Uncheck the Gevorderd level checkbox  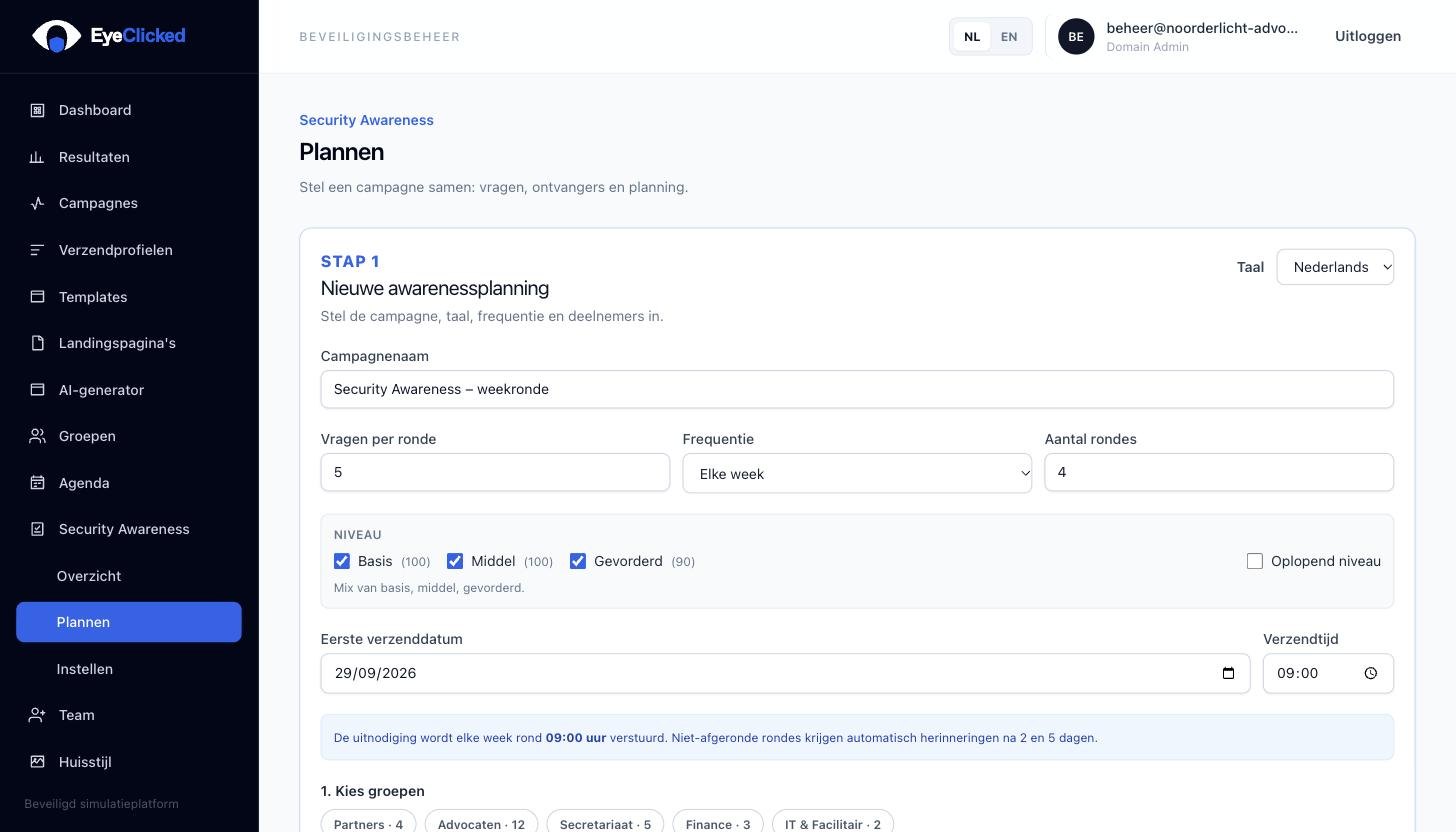pyautogui.click(x=578, y=561)
